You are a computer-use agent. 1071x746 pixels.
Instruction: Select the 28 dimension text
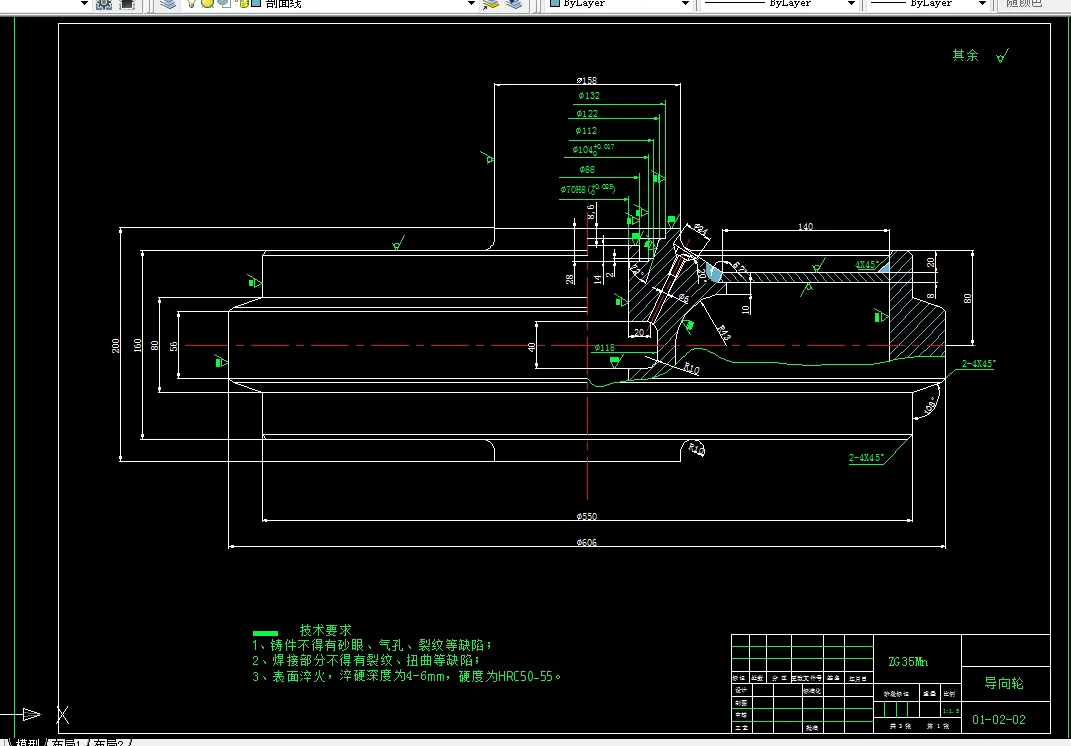click(x=570, y=279)
